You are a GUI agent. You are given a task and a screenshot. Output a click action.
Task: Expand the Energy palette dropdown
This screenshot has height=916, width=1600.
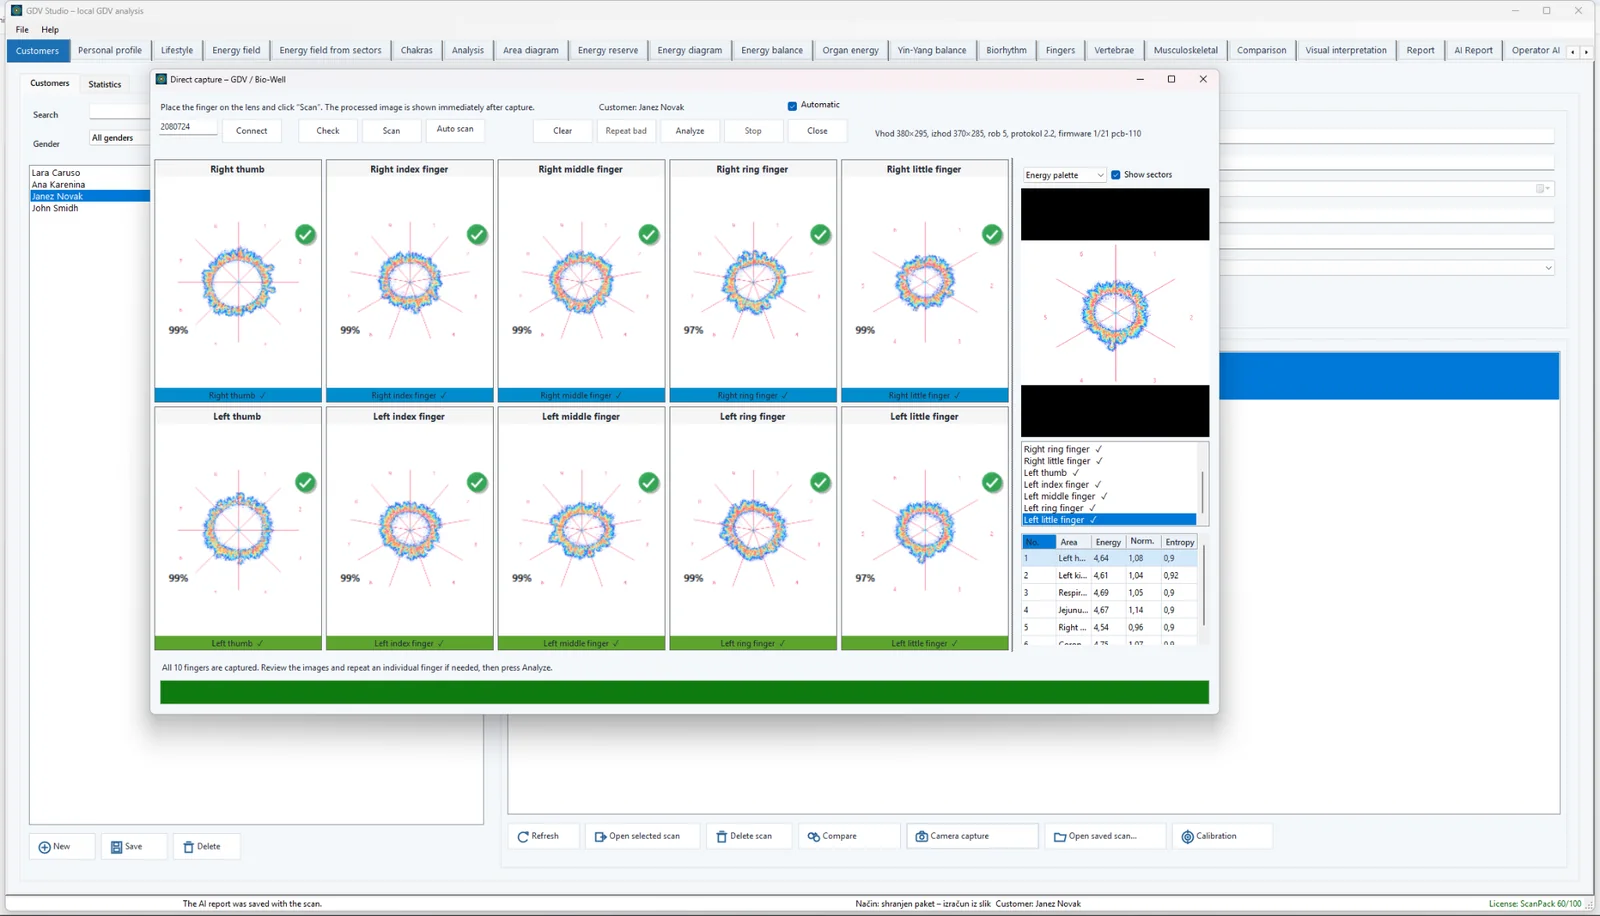(1064, 175)
